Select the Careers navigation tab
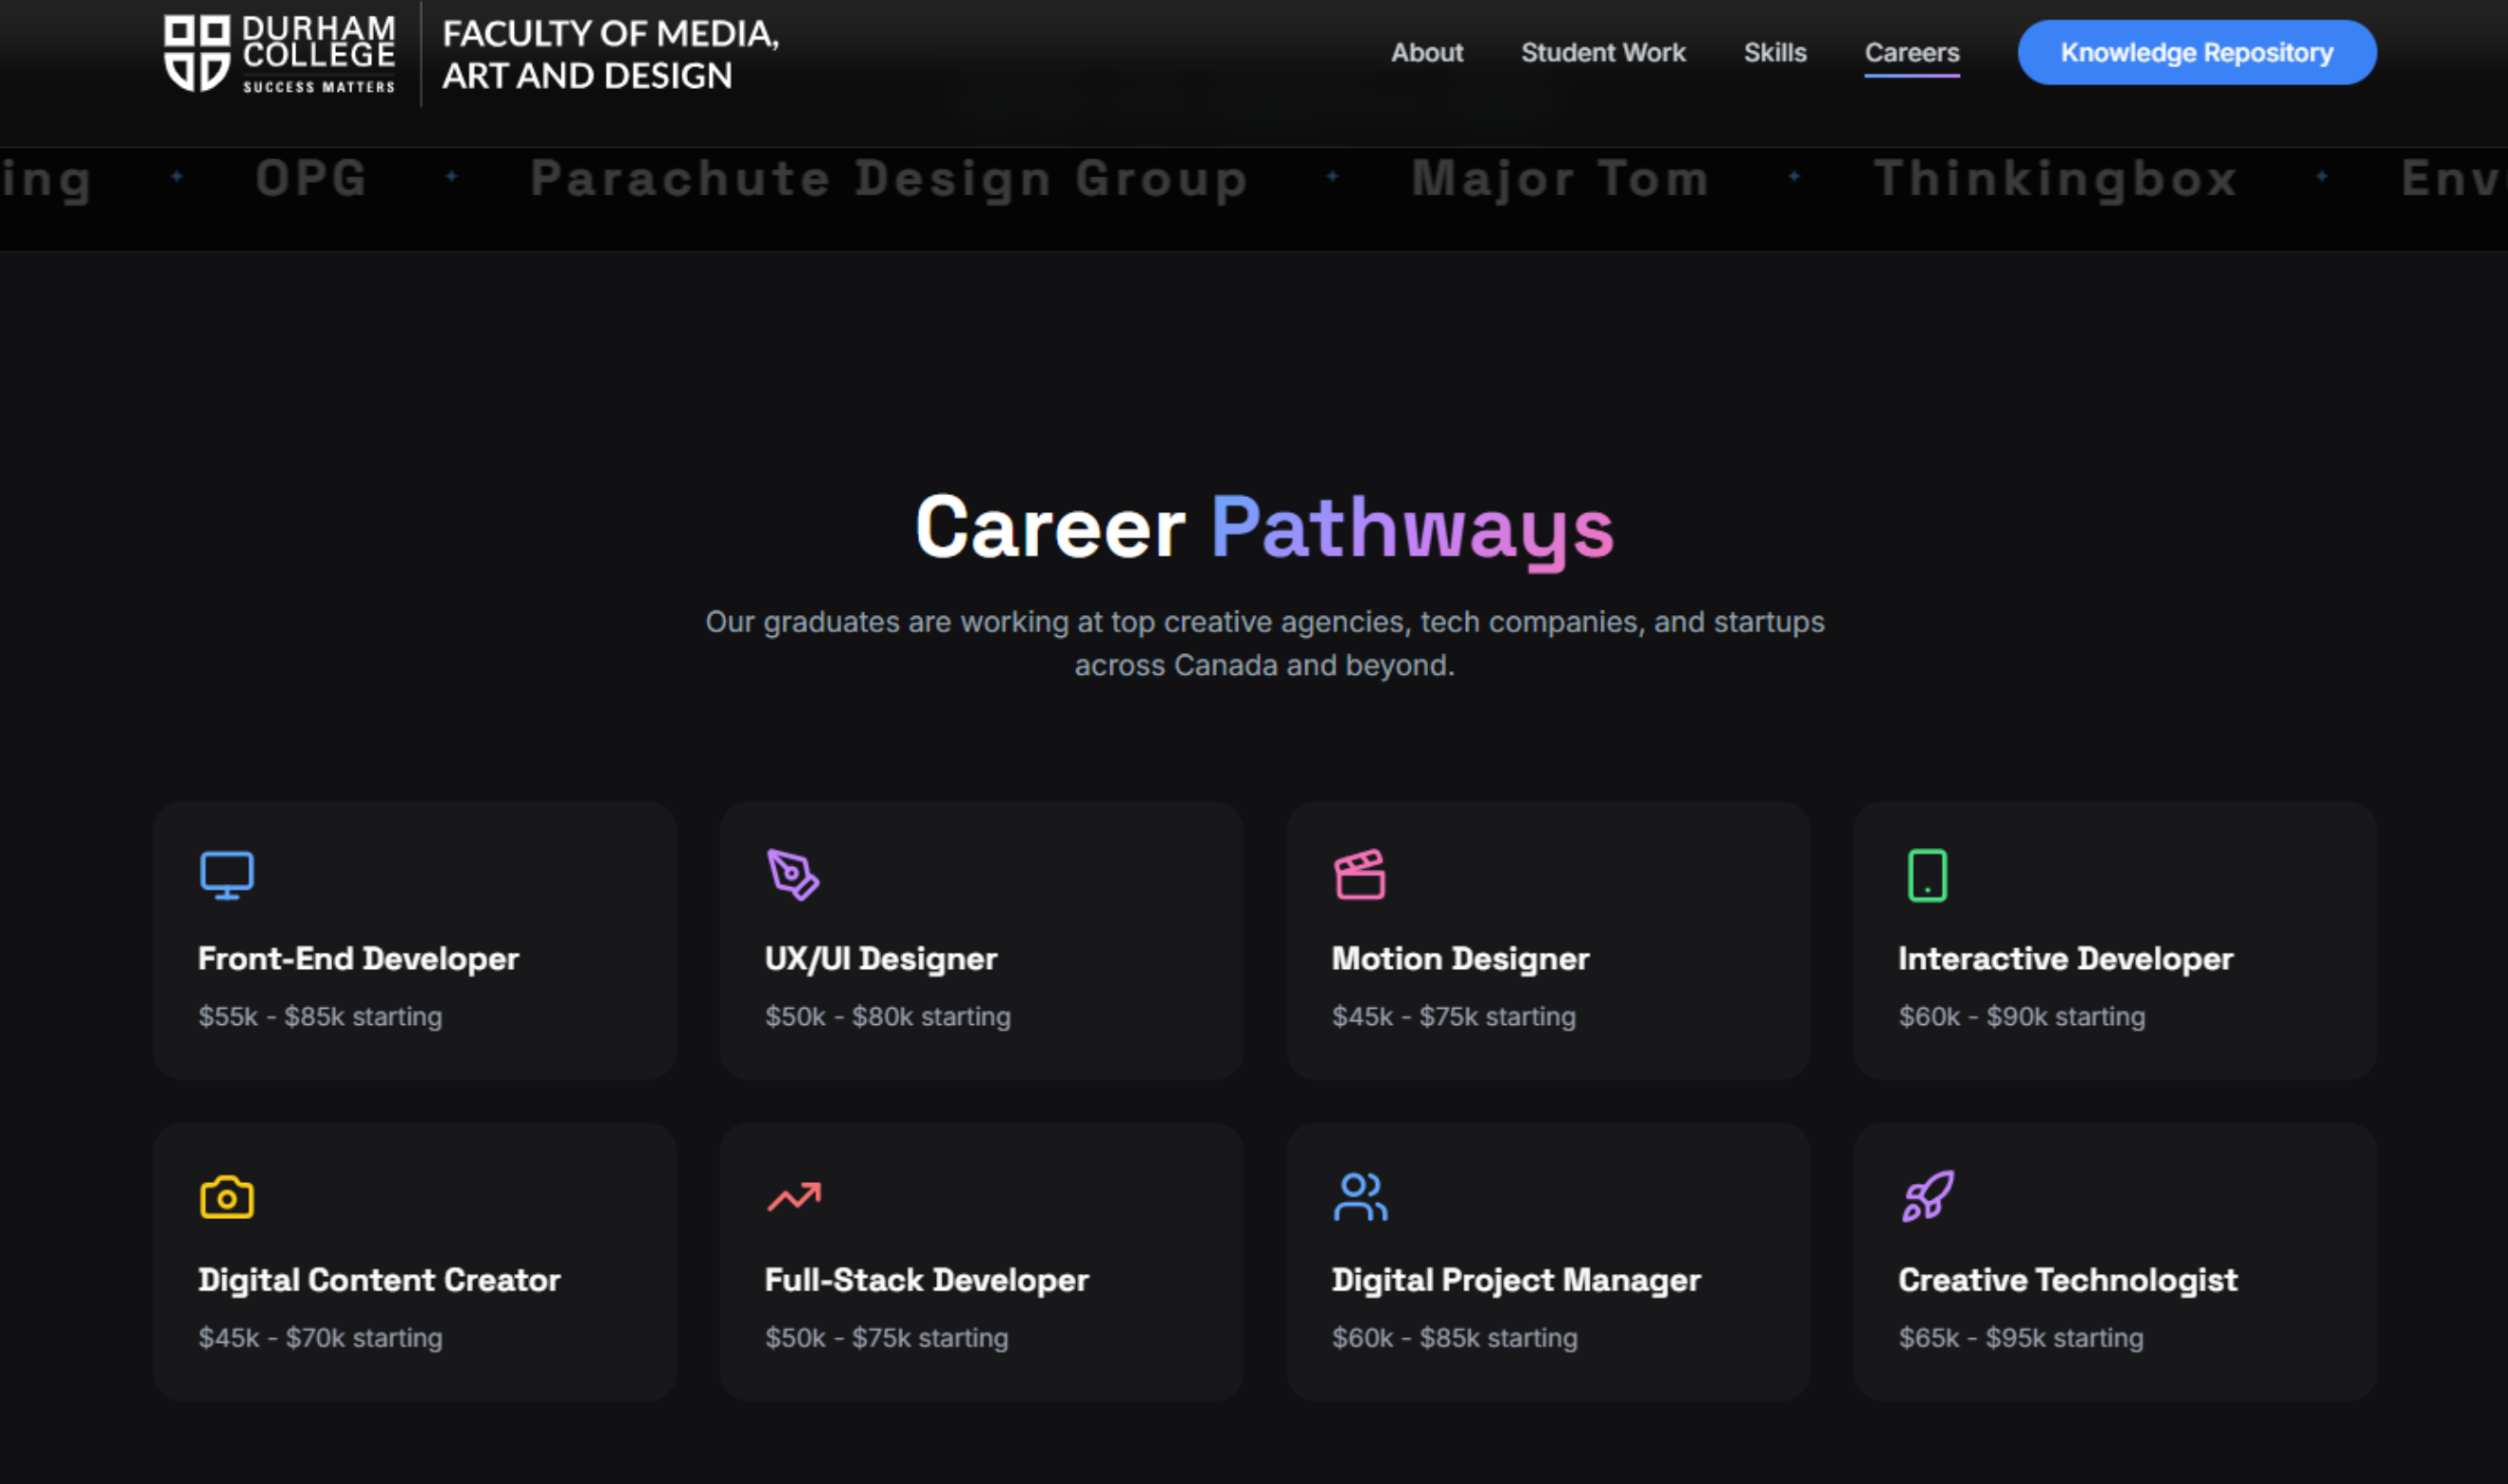 (x=1912, y=52)
